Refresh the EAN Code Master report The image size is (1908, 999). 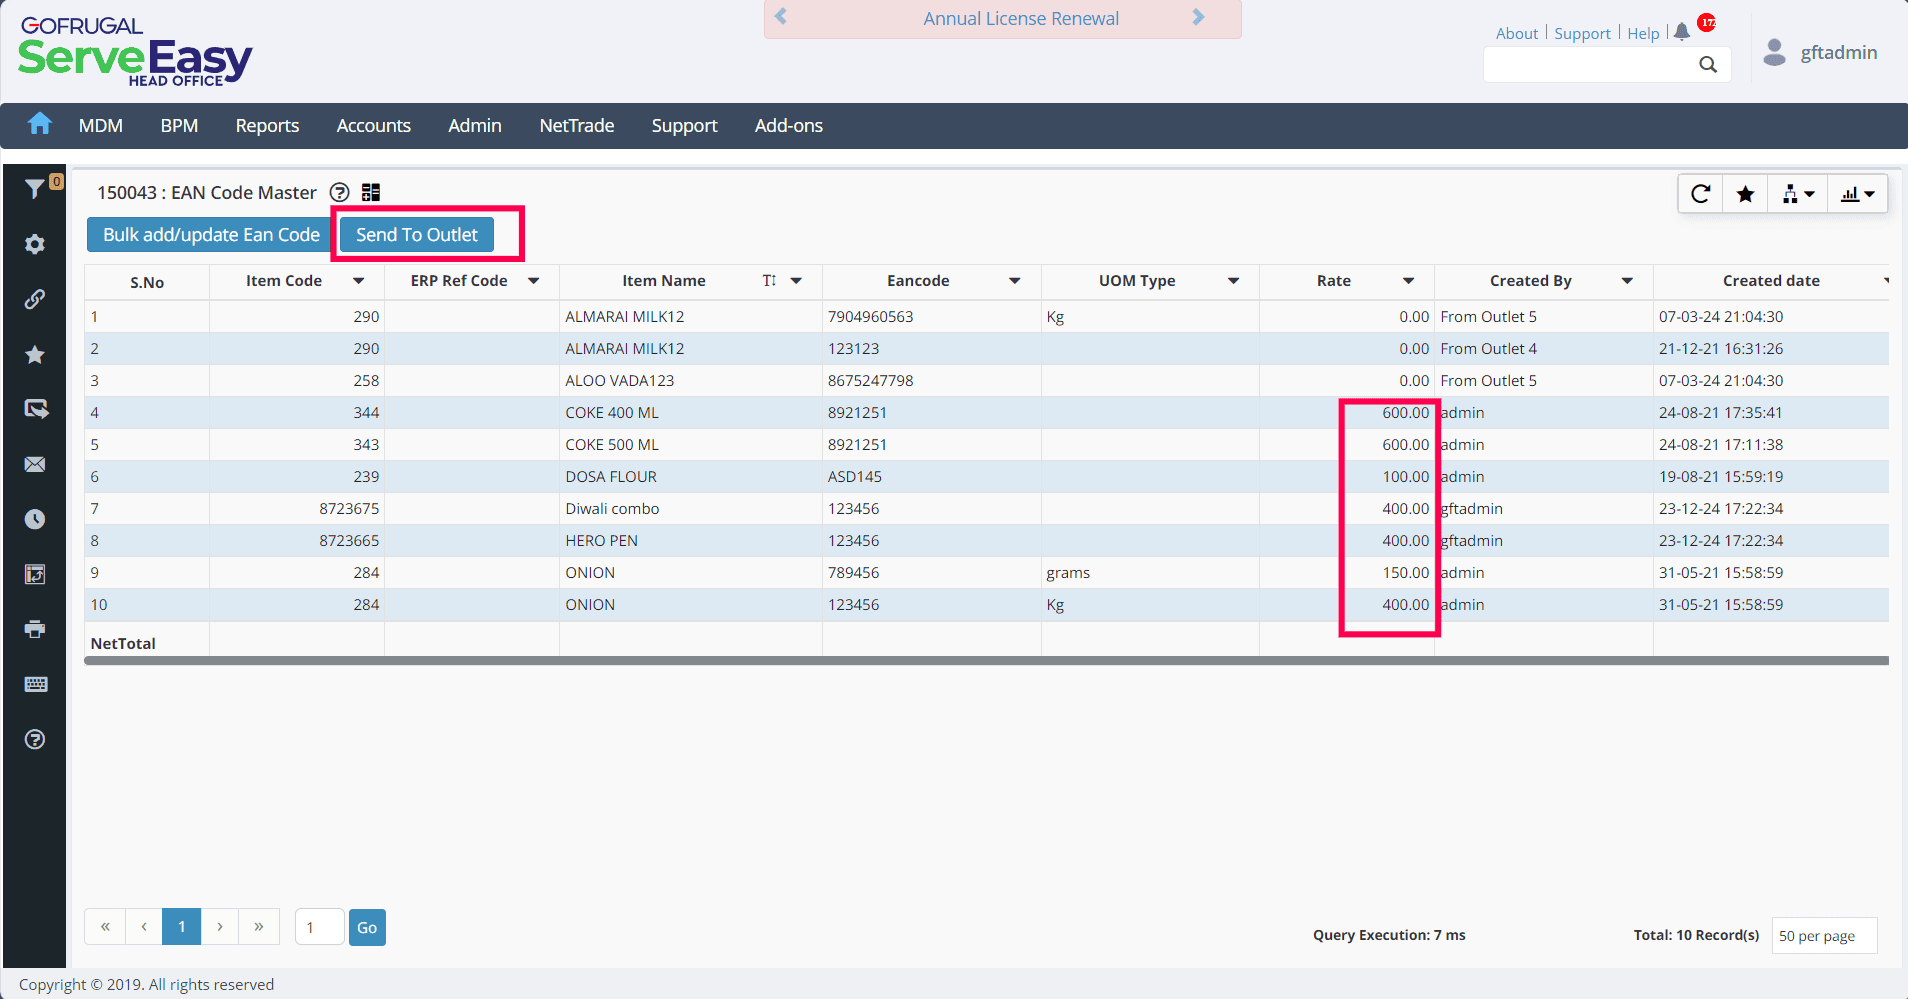1700,194
